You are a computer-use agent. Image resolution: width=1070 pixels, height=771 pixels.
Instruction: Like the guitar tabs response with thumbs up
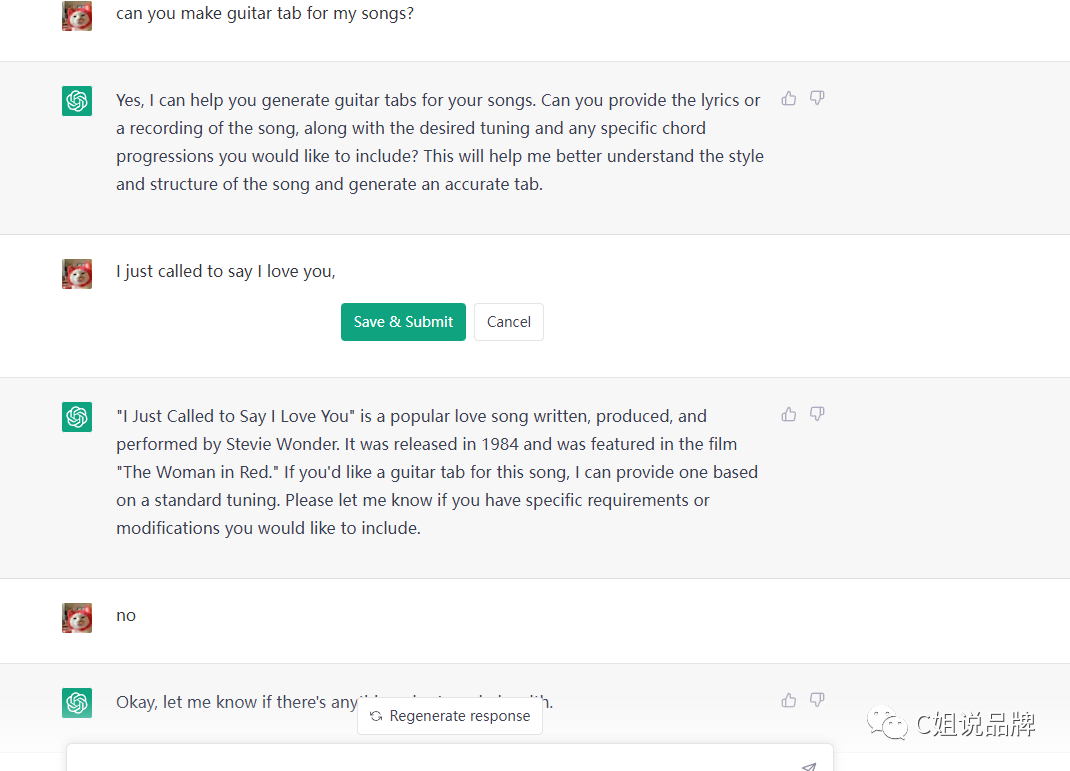coord(789,98)
